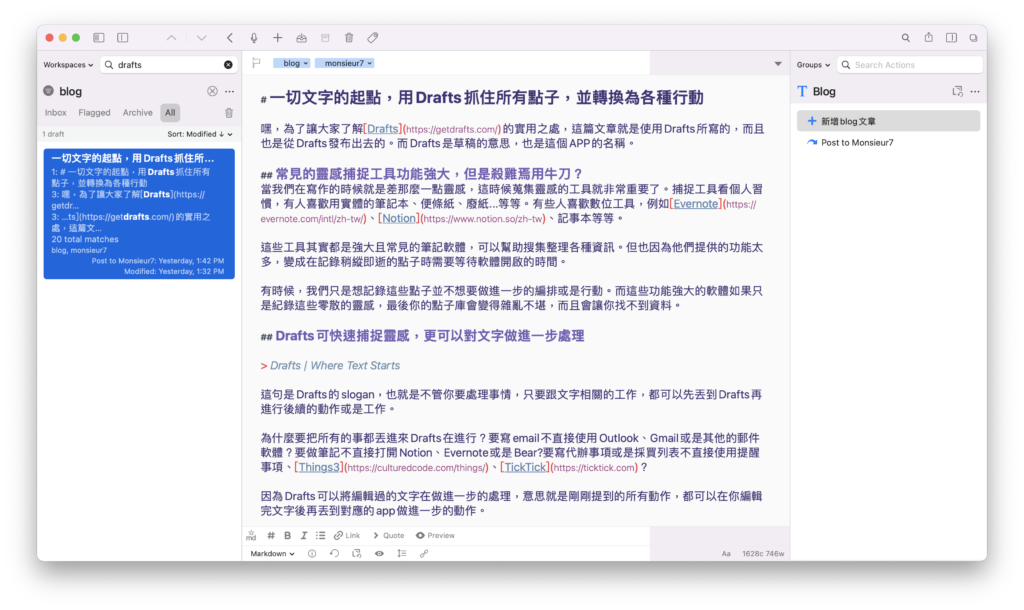The image size is (1024, 610).
Task: Open tag editing with the tag icon
Action: pos(372,37)
